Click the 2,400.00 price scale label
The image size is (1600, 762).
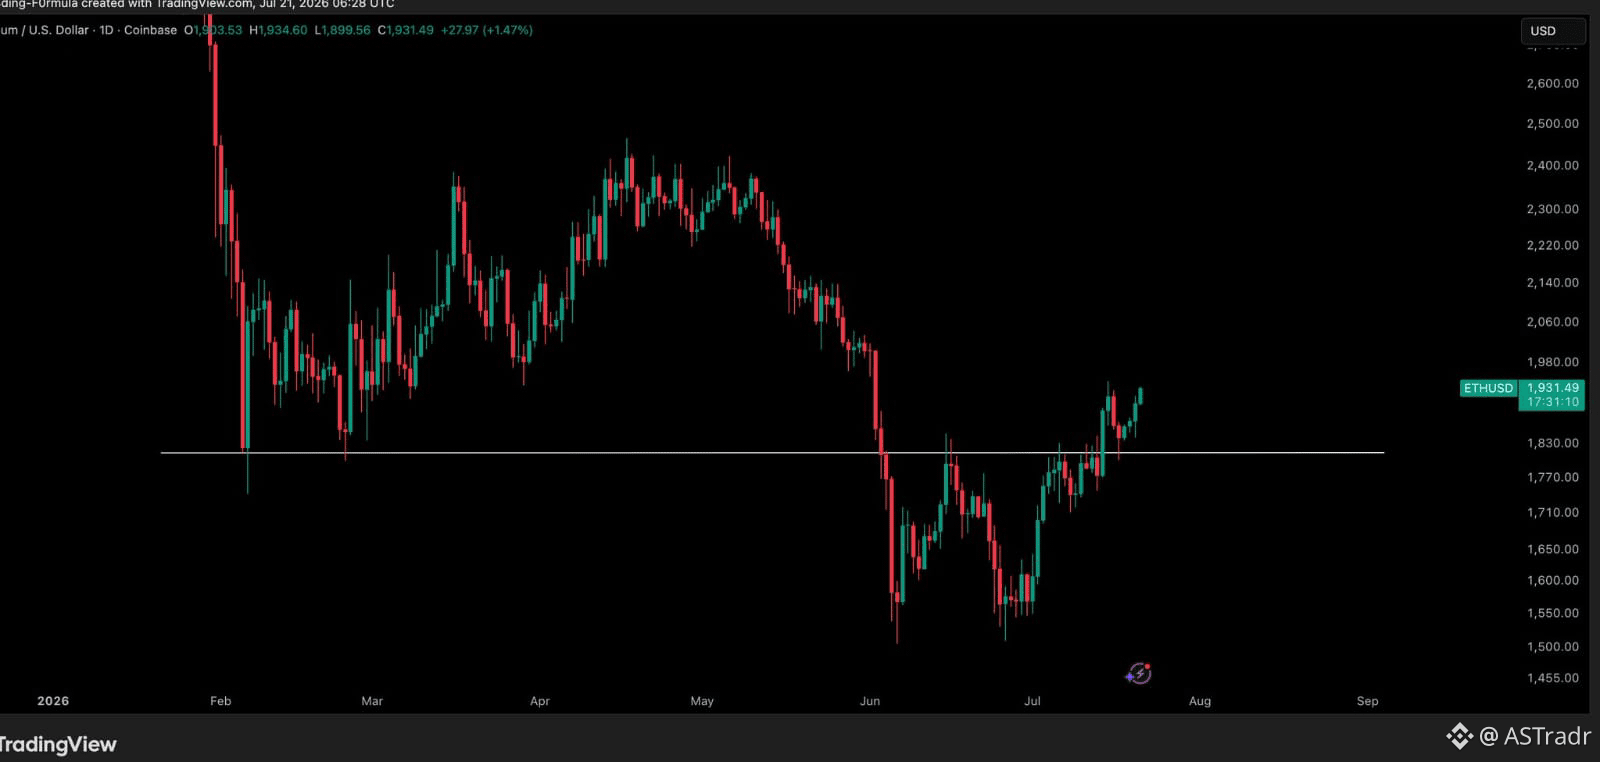(x=1553, y=166)
